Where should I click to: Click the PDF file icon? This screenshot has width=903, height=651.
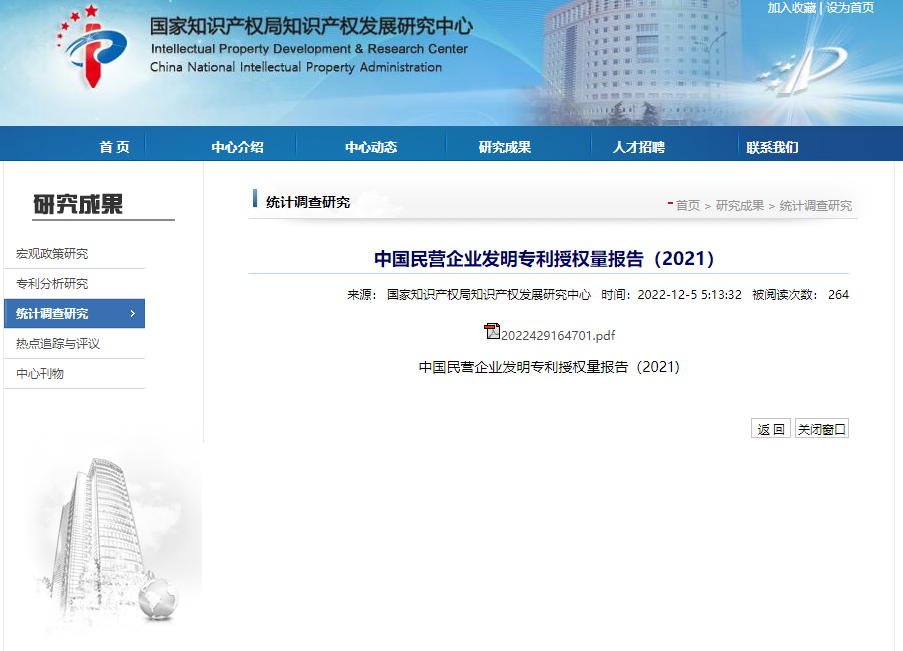point(491,332)
